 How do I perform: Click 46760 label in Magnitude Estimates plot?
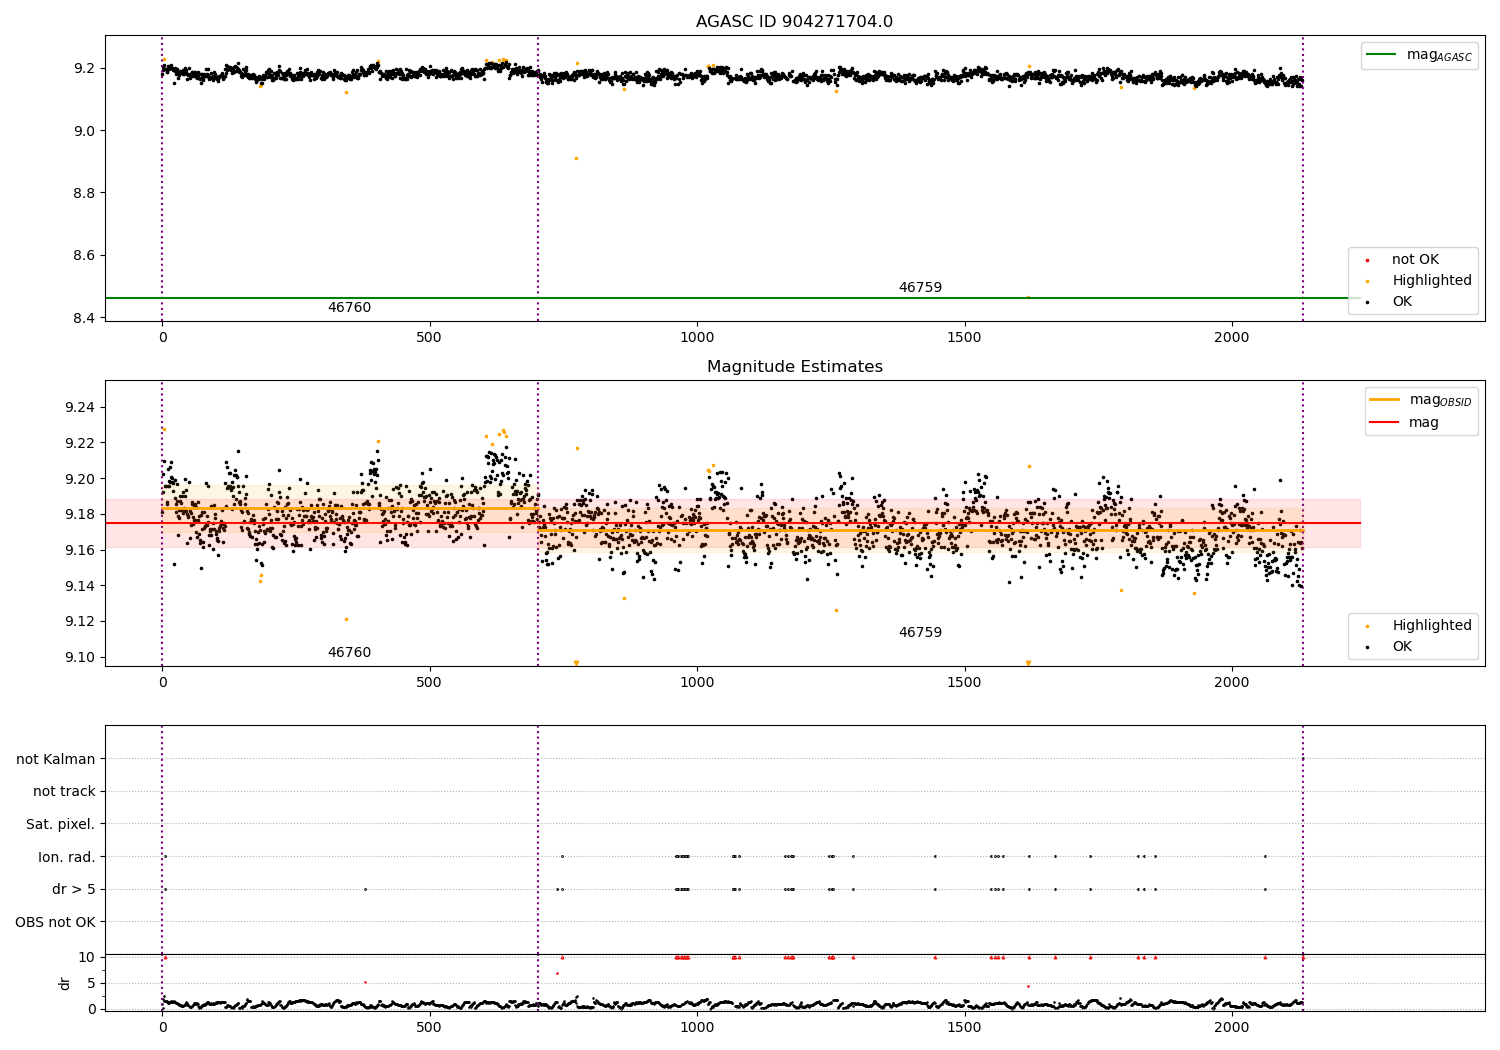click(349, 653)
